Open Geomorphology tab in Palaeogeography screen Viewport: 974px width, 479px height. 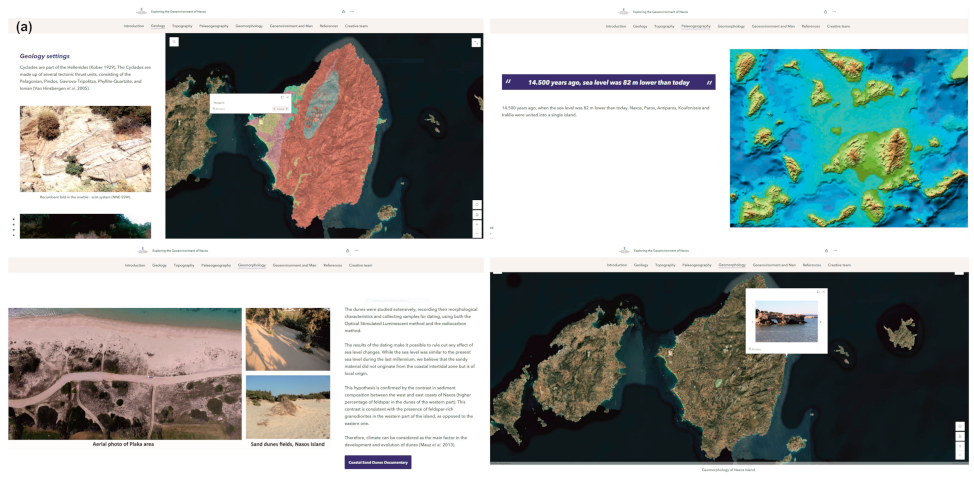(x=732, y=26)
